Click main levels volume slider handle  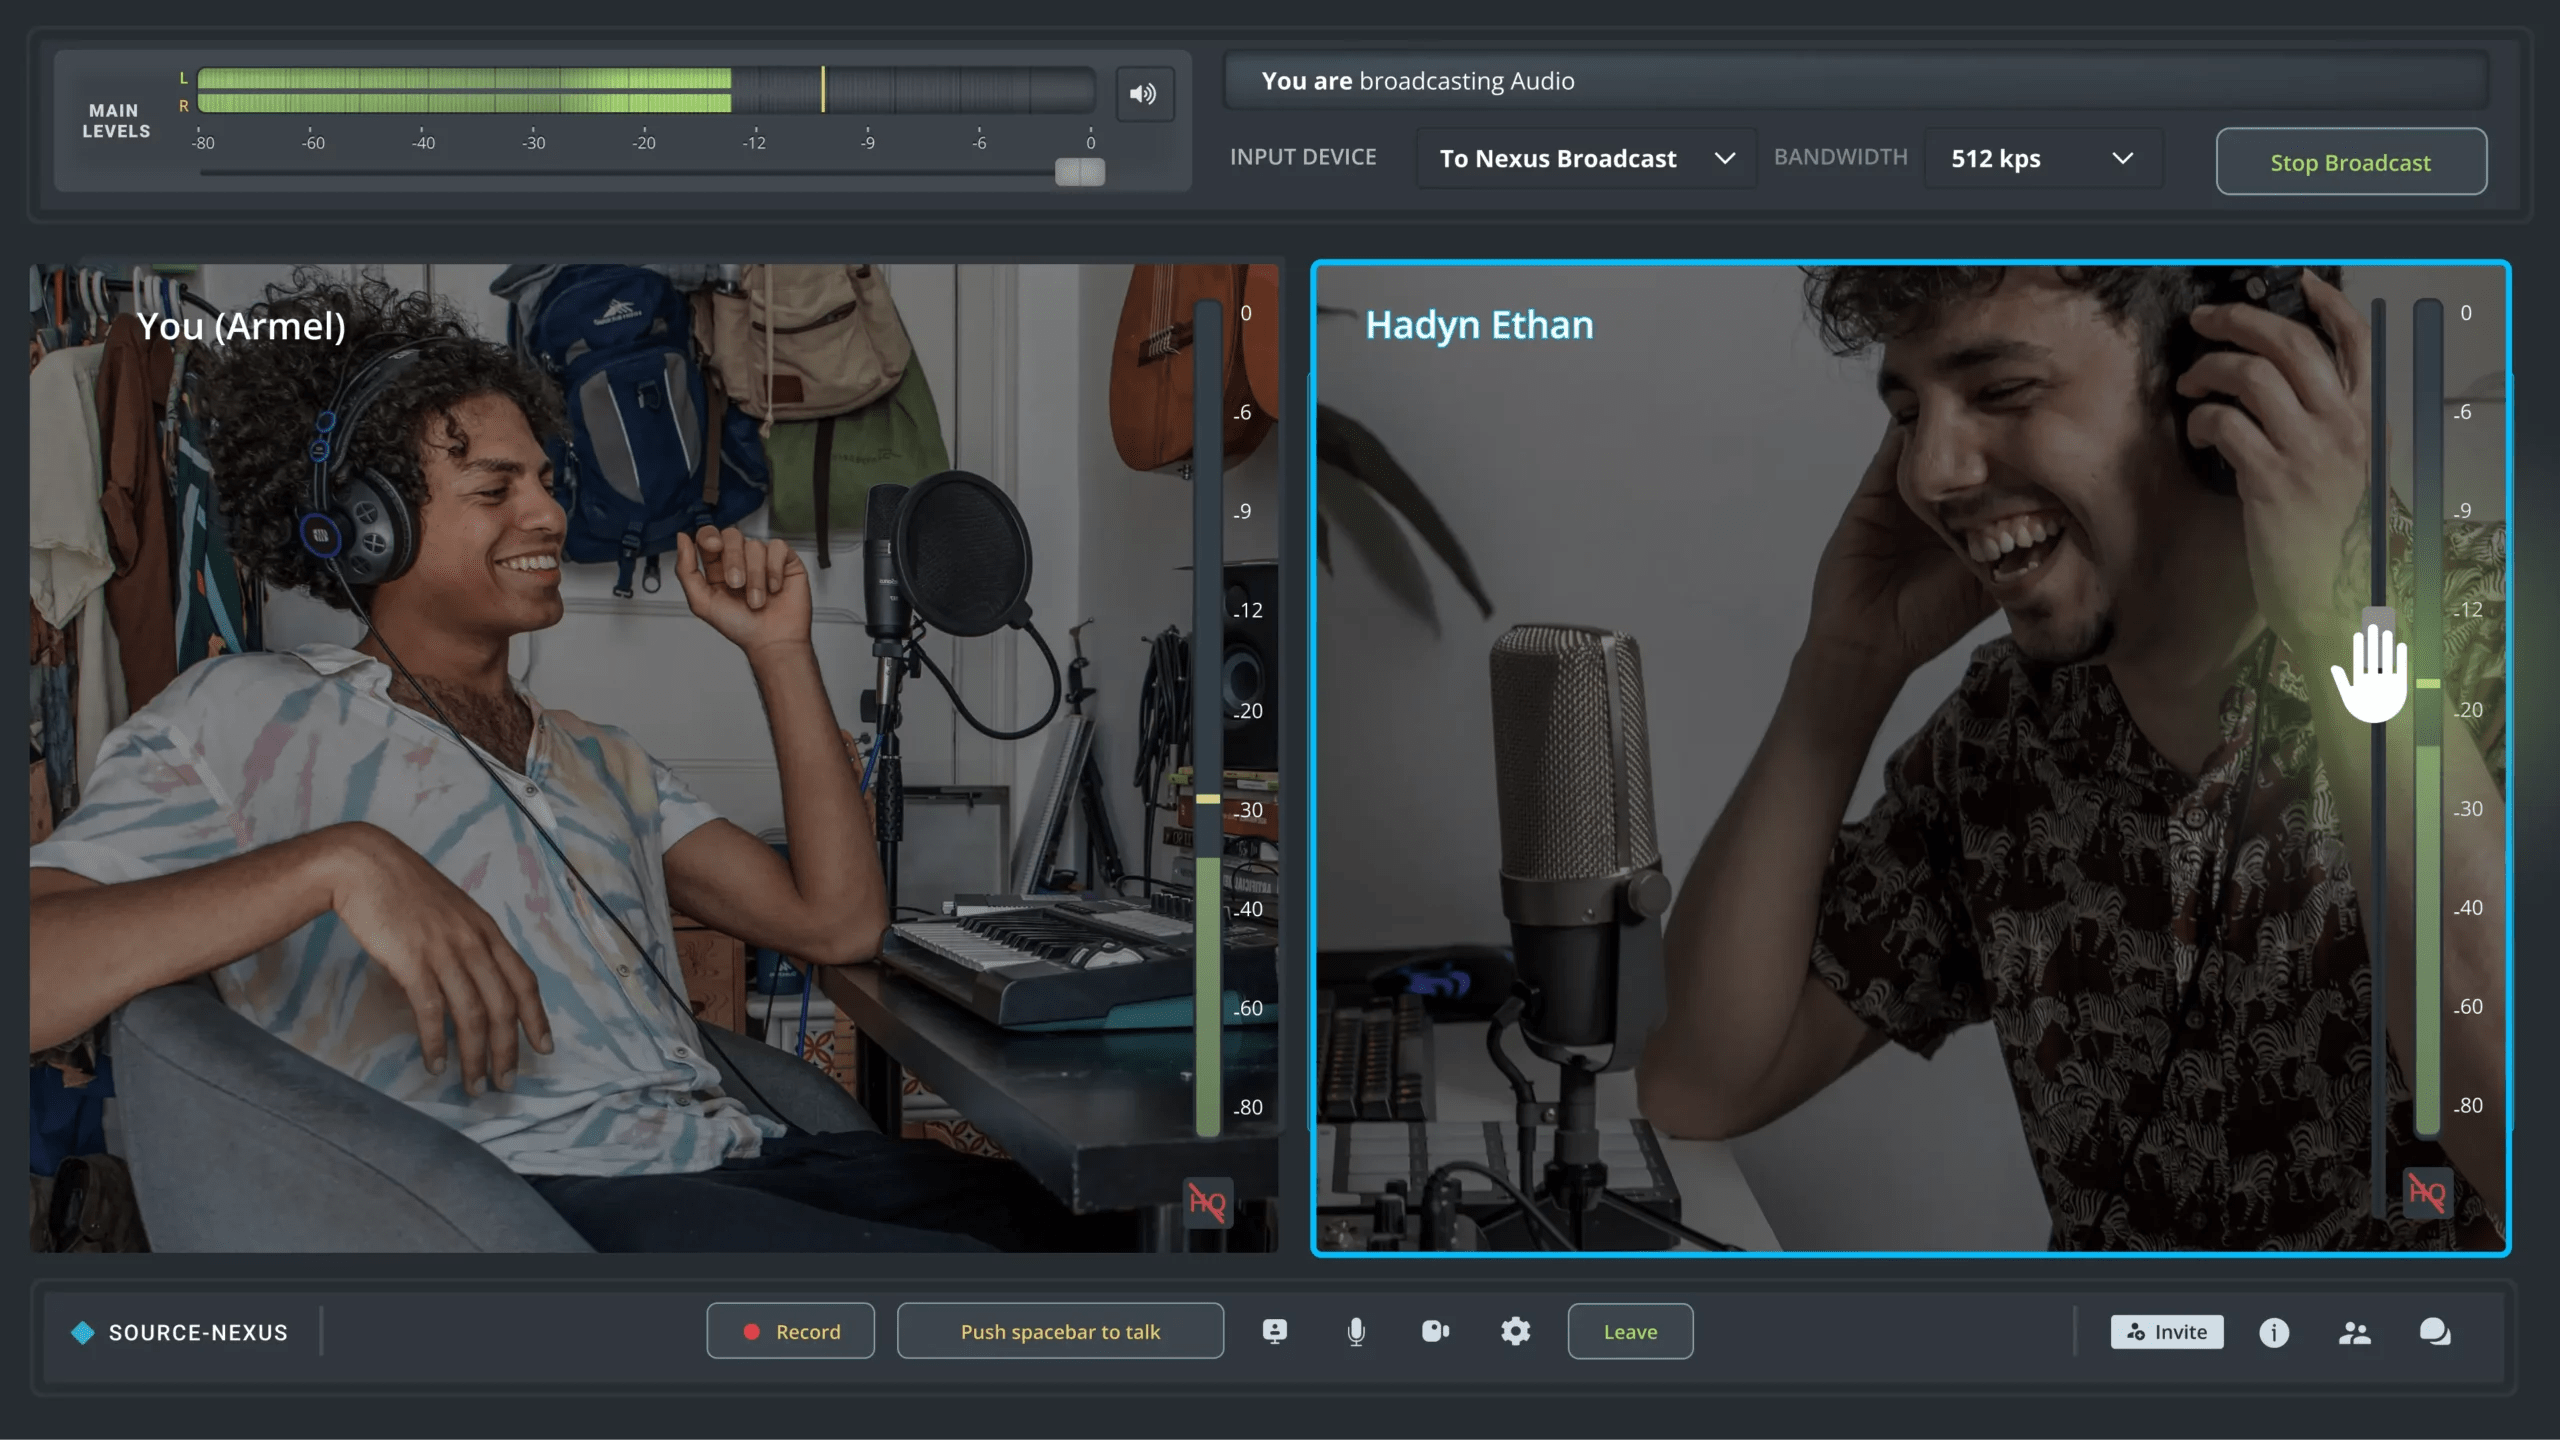pos(1080,172)
